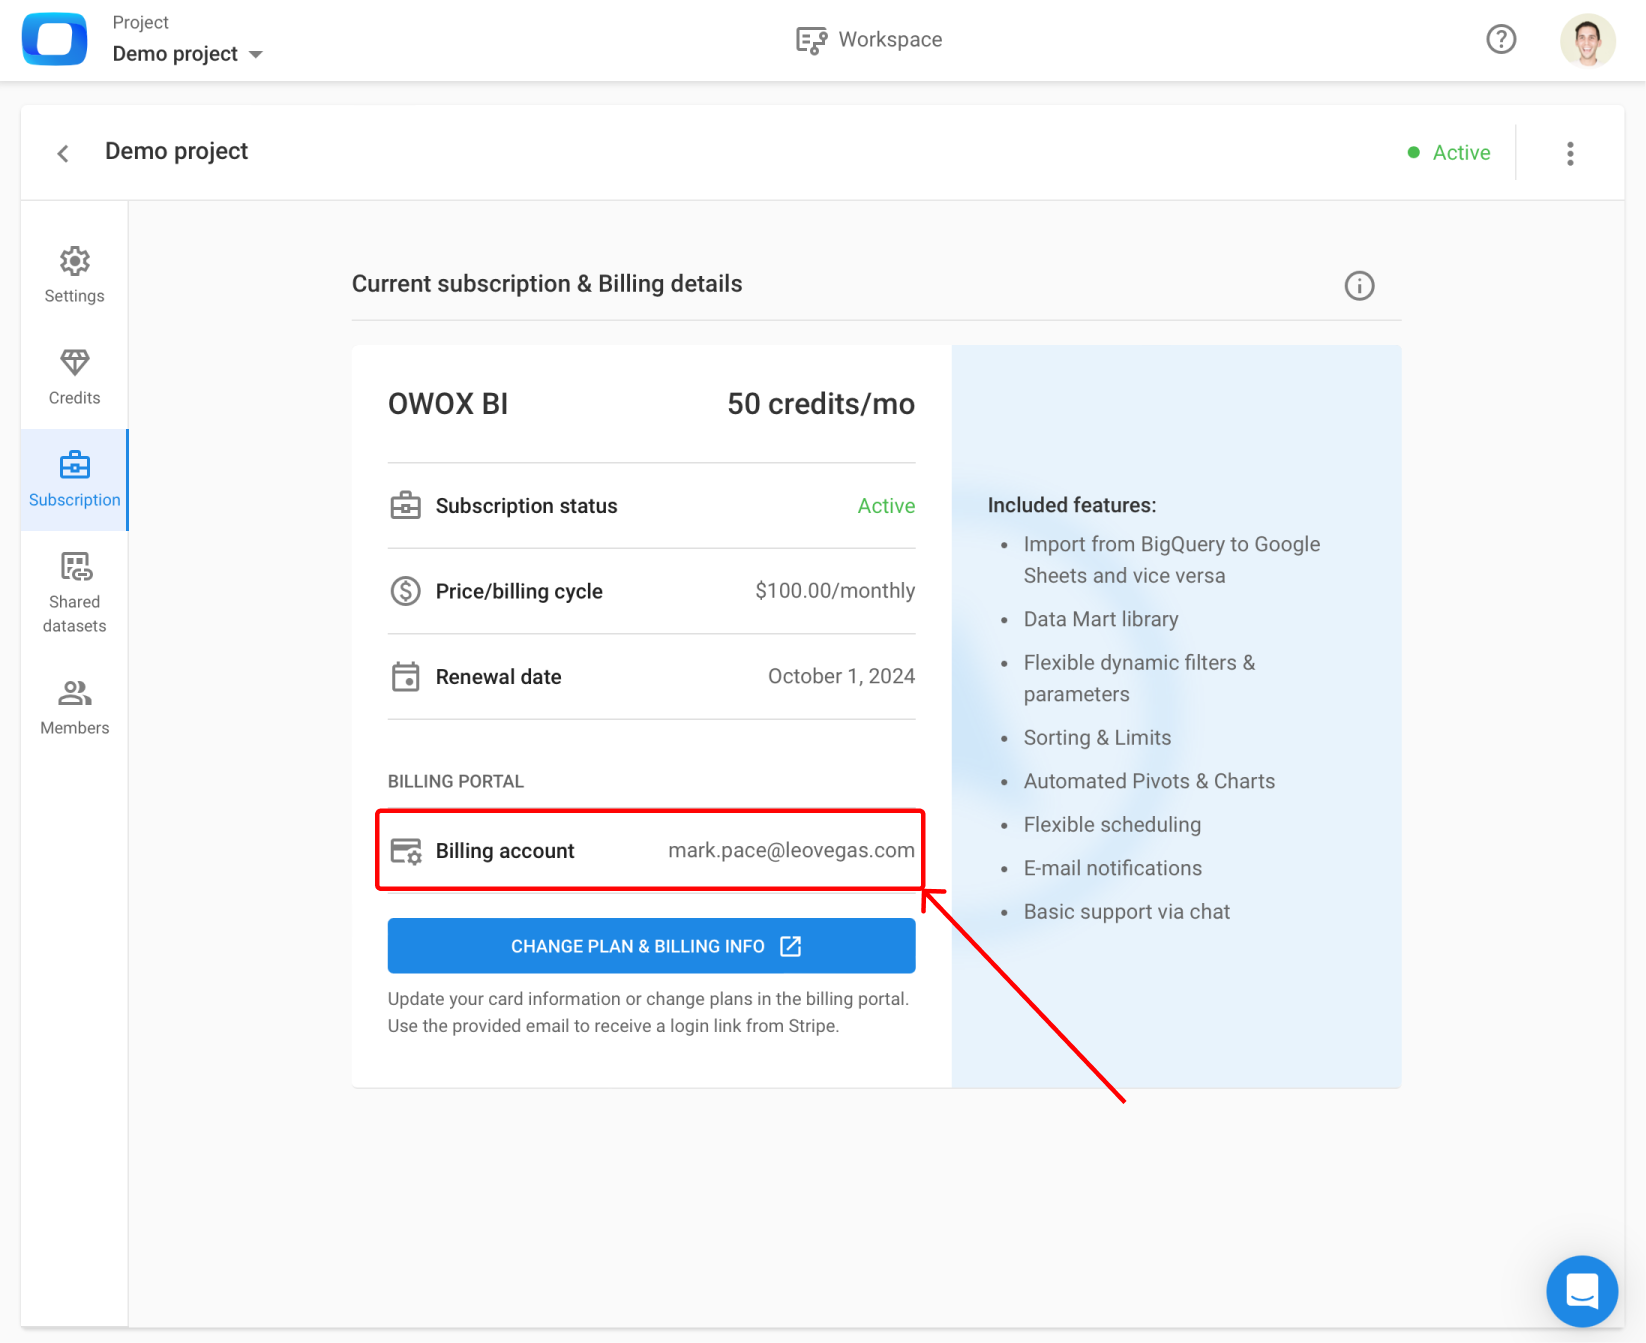Click the Stripe login link instruction text
Image resolution: width=1646 pixels, height=1343 pixels.
click(x=614, y=1026)
